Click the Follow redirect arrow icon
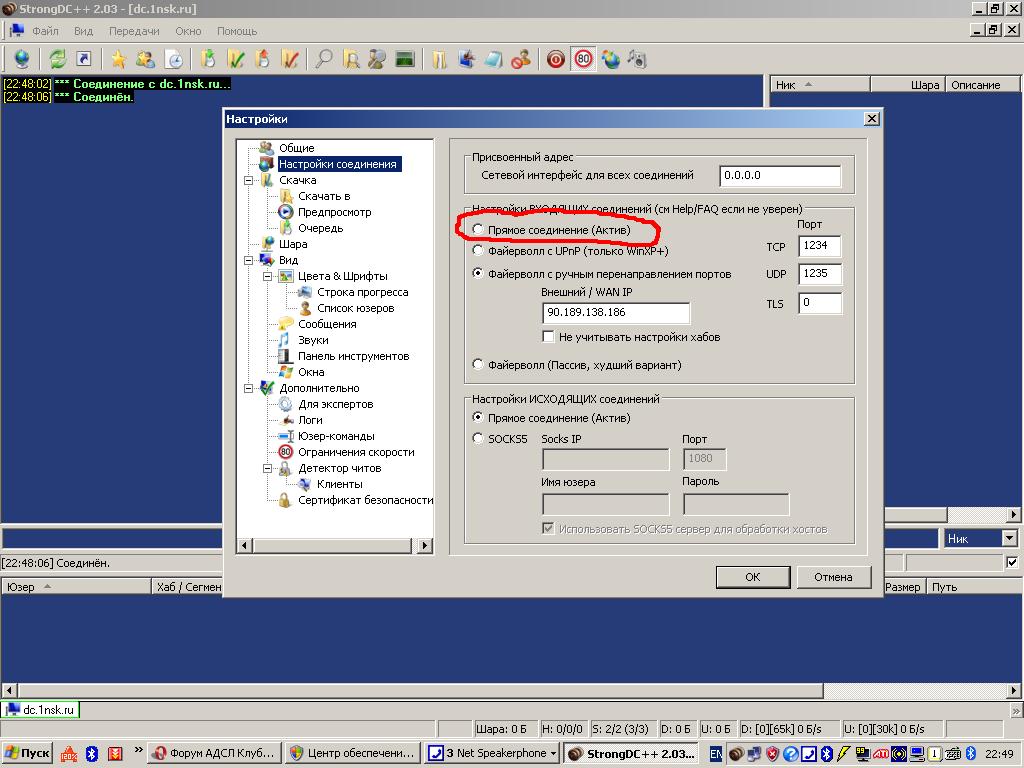Viewport: 1024px width, 768px height. coord(84,59)
